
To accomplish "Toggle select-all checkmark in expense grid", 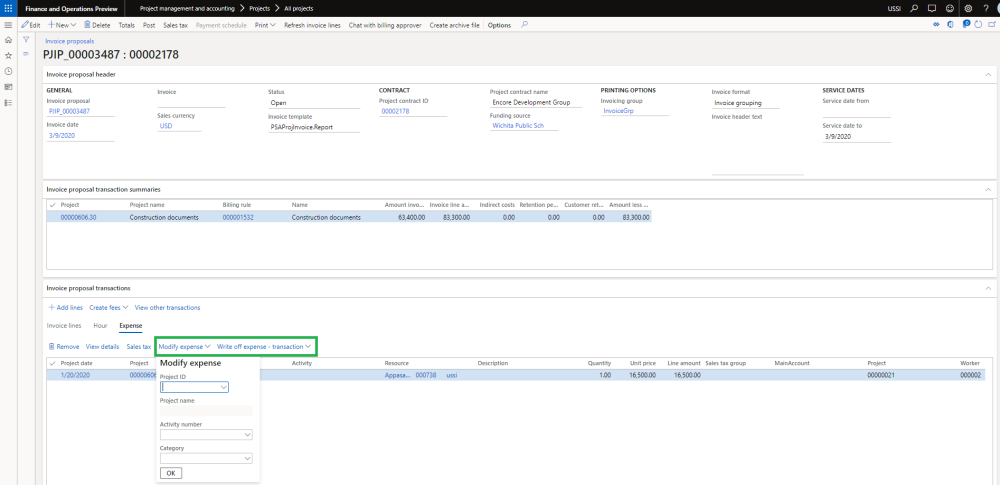I will pos(53,363).
